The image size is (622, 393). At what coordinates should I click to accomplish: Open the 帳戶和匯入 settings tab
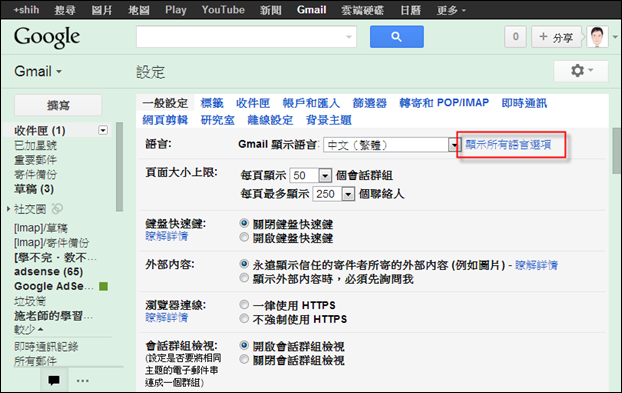coord(311,103)
